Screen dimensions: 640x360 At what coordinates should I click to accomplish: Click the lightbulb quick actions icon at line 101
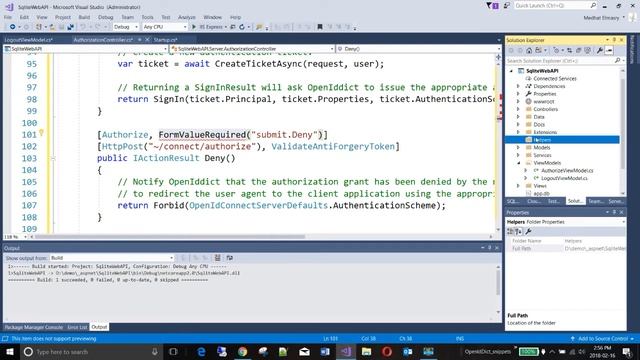point(41,133)
